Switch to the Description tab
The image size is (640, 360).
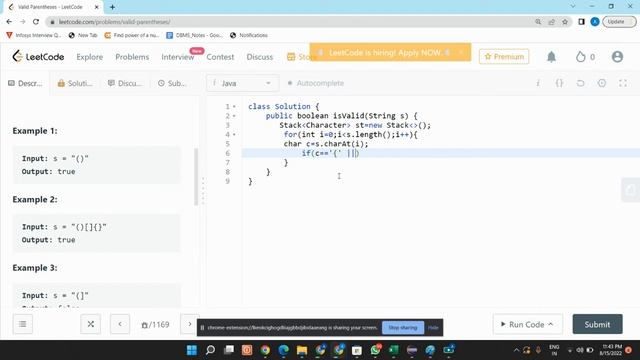[x=25, y=83]
